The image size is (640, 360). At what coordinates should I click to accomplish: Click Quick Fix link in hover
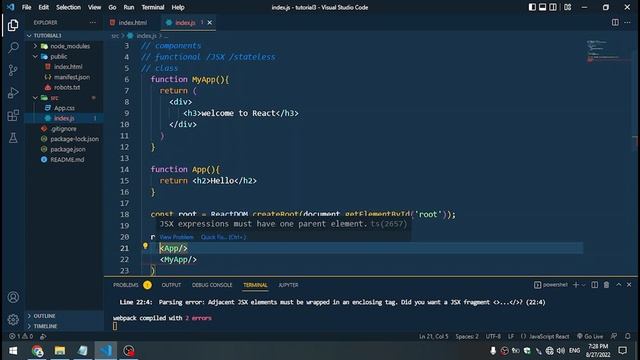tap(223, 237)
